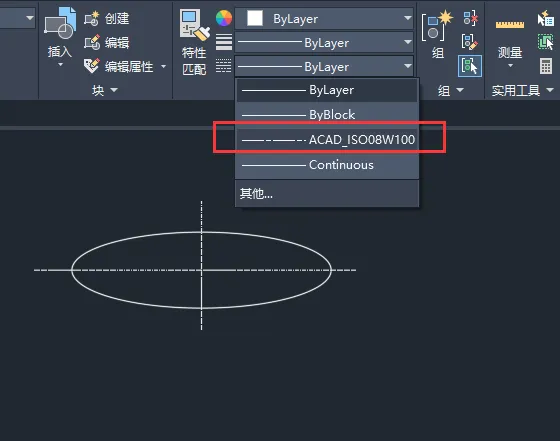Pick the ByBlock linetype entry
560x441 pixels.
point(327,115)
